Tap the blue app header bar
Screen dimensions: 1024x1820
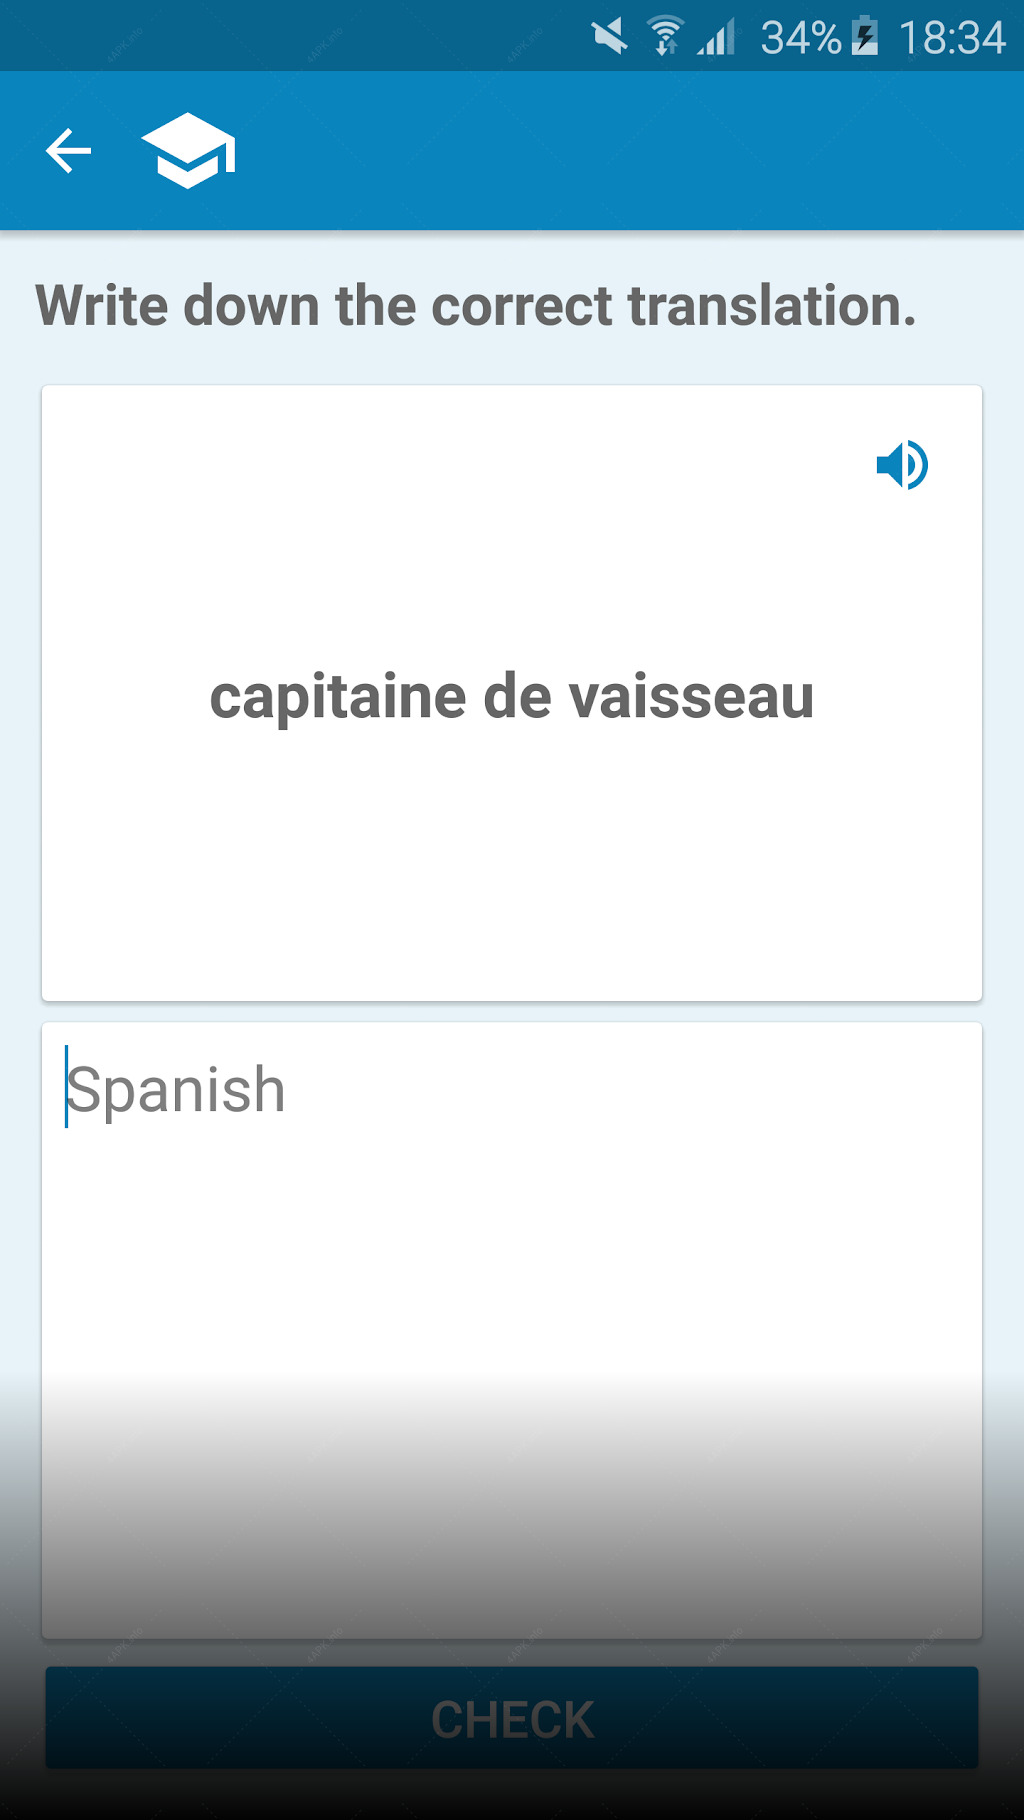click(512, 151)
